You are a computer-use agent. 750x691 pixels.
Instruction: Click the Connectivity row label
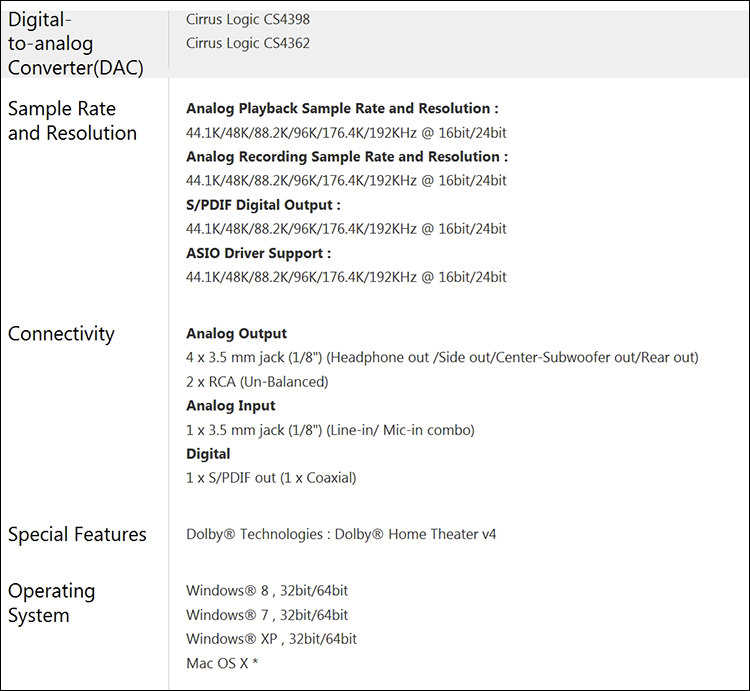point(61,334)
